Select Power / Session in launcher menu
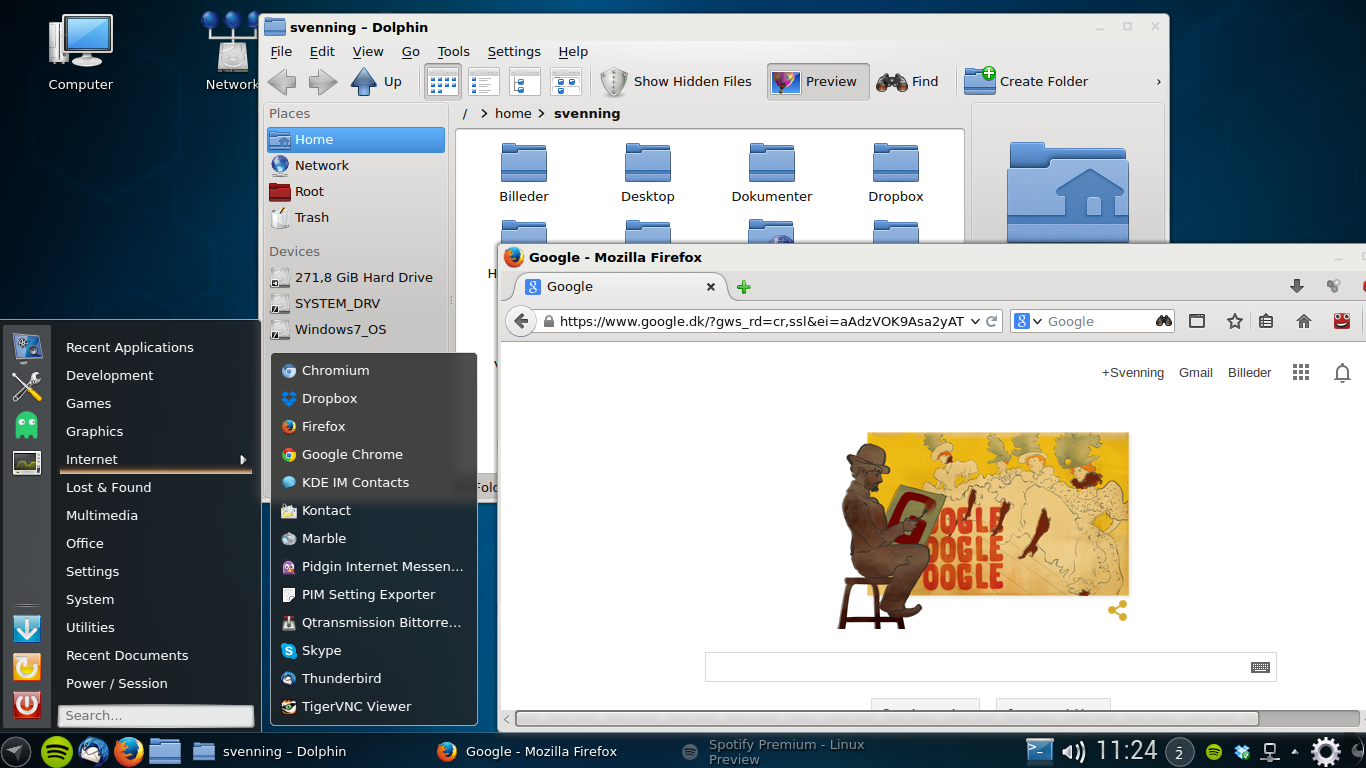 click(117, 683)
